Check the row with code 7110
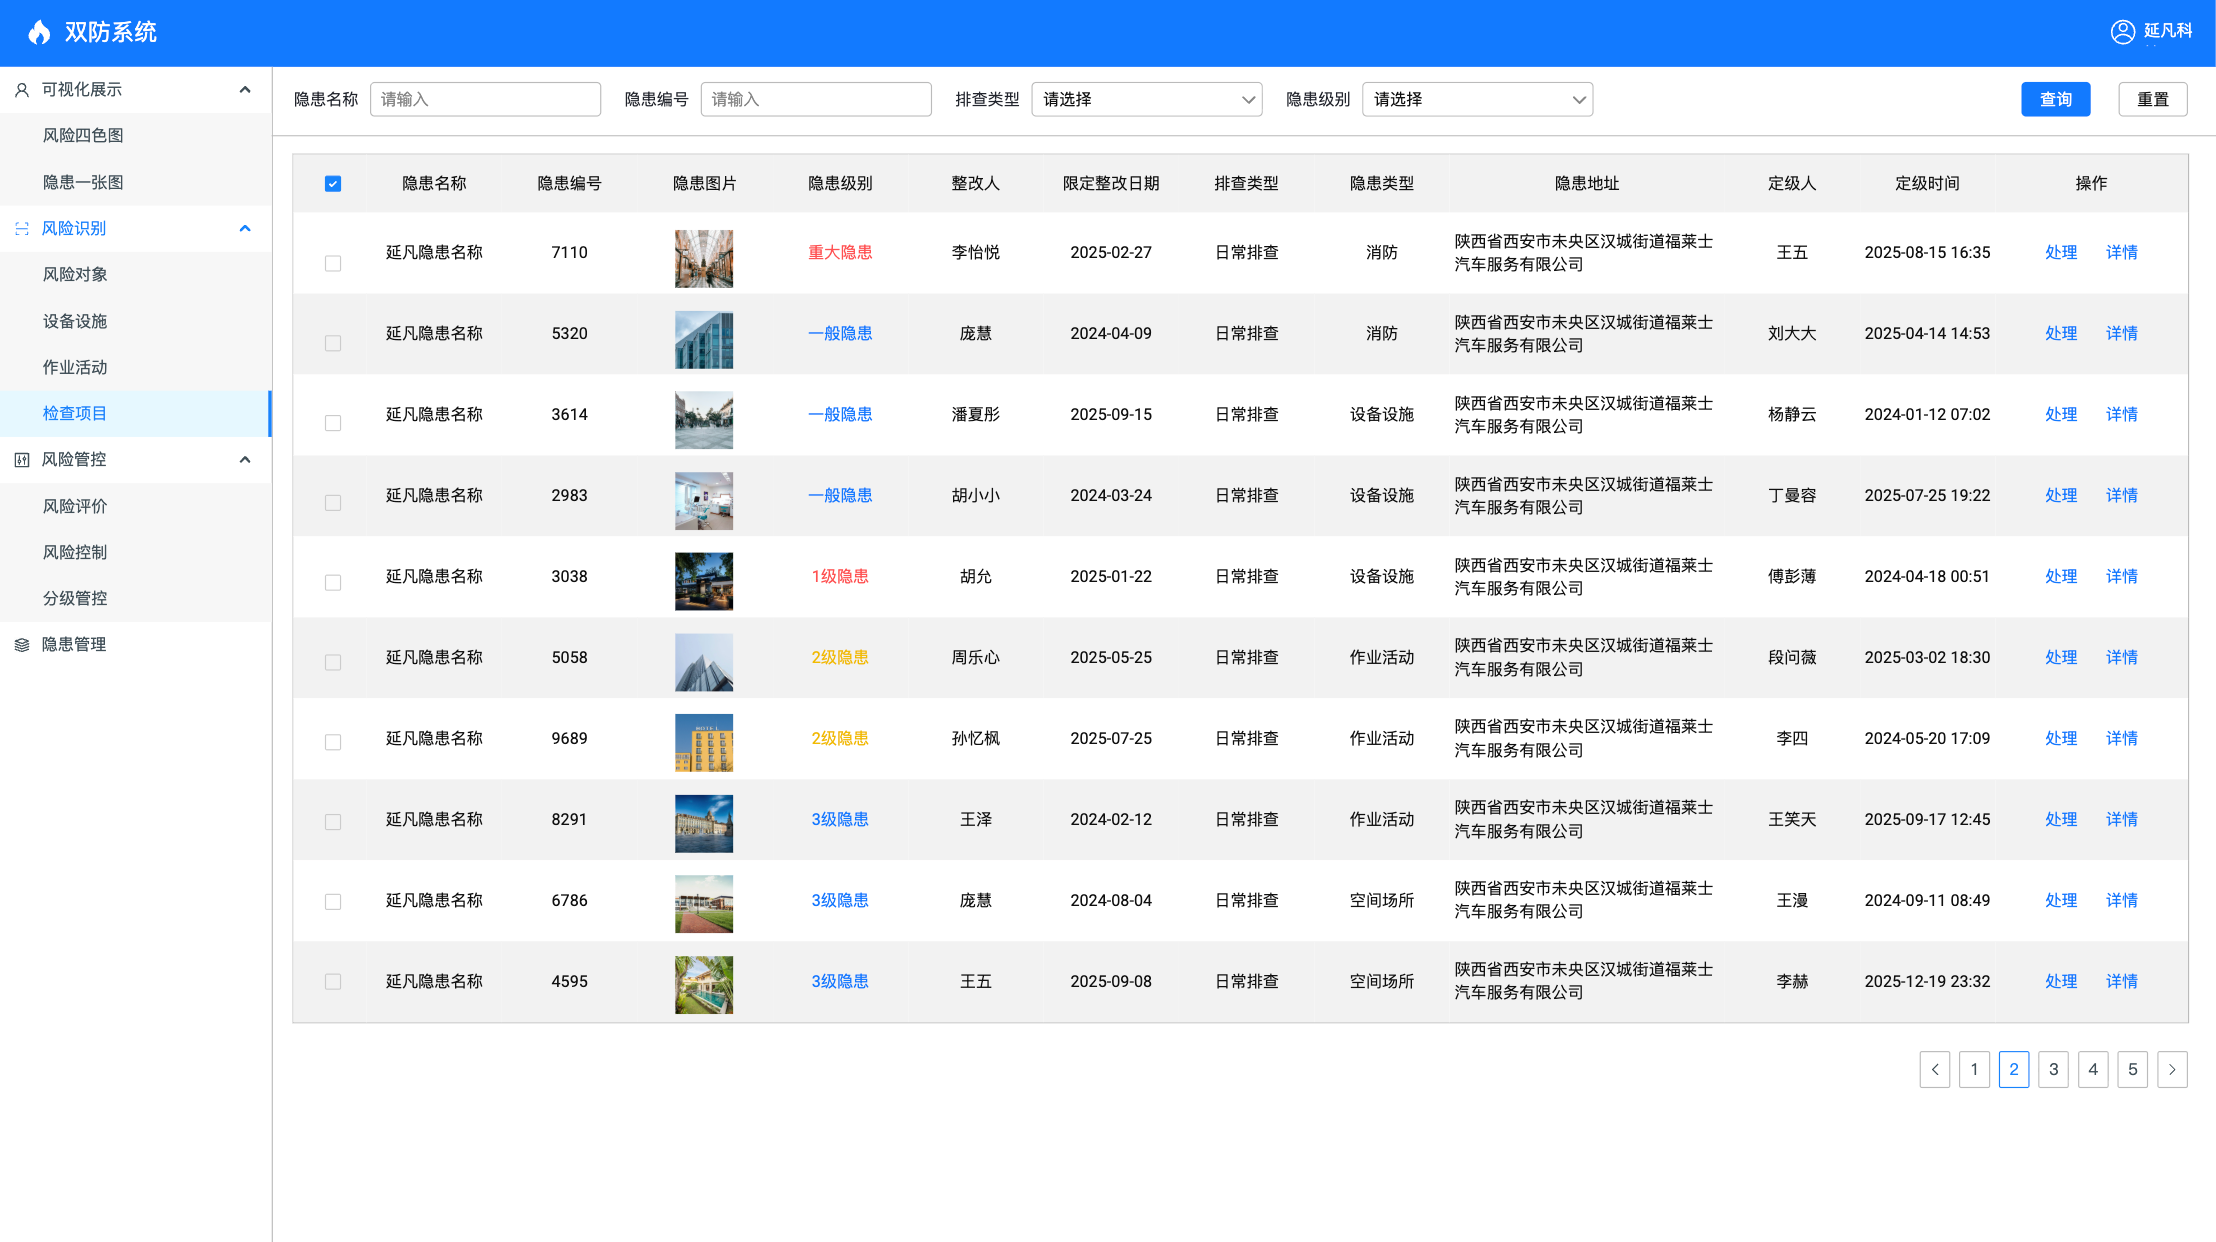The image size is (2216, 1242). (x=333, y=263)
